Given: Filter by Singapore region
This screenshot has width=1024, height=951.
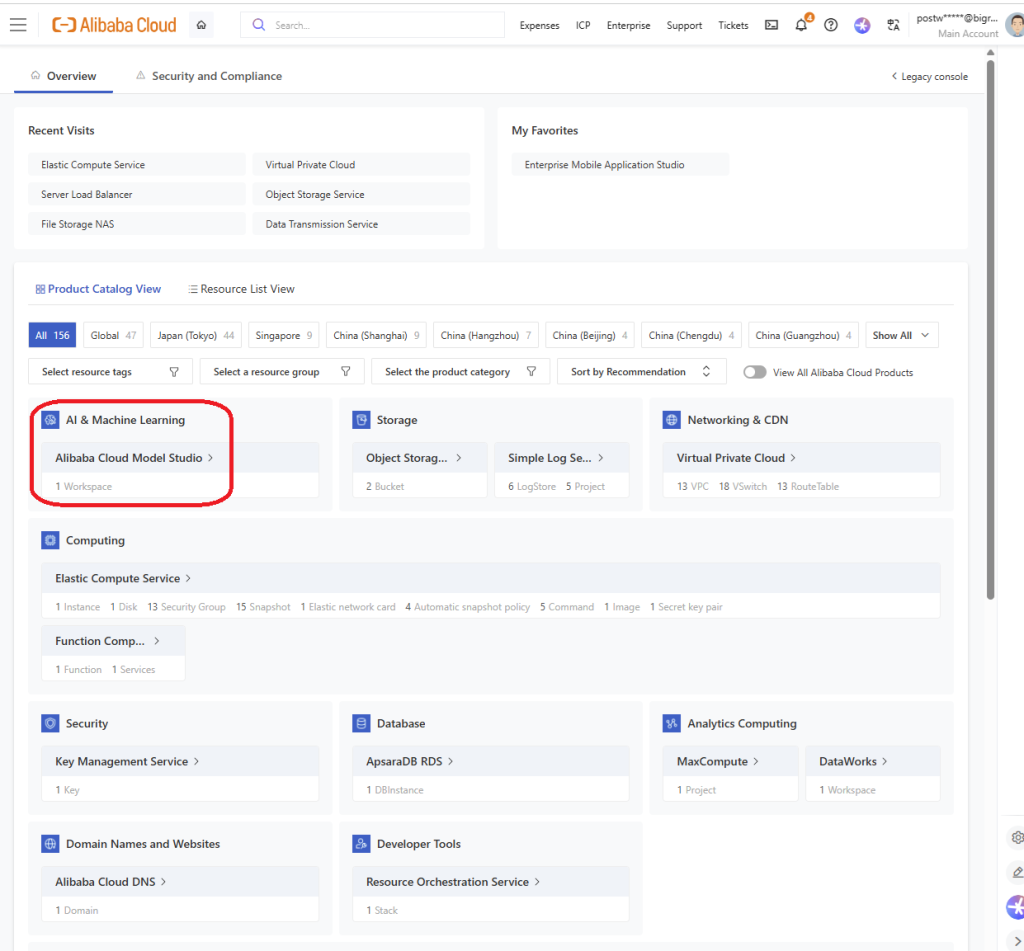Looking at the screenshot, I should 283,335.
